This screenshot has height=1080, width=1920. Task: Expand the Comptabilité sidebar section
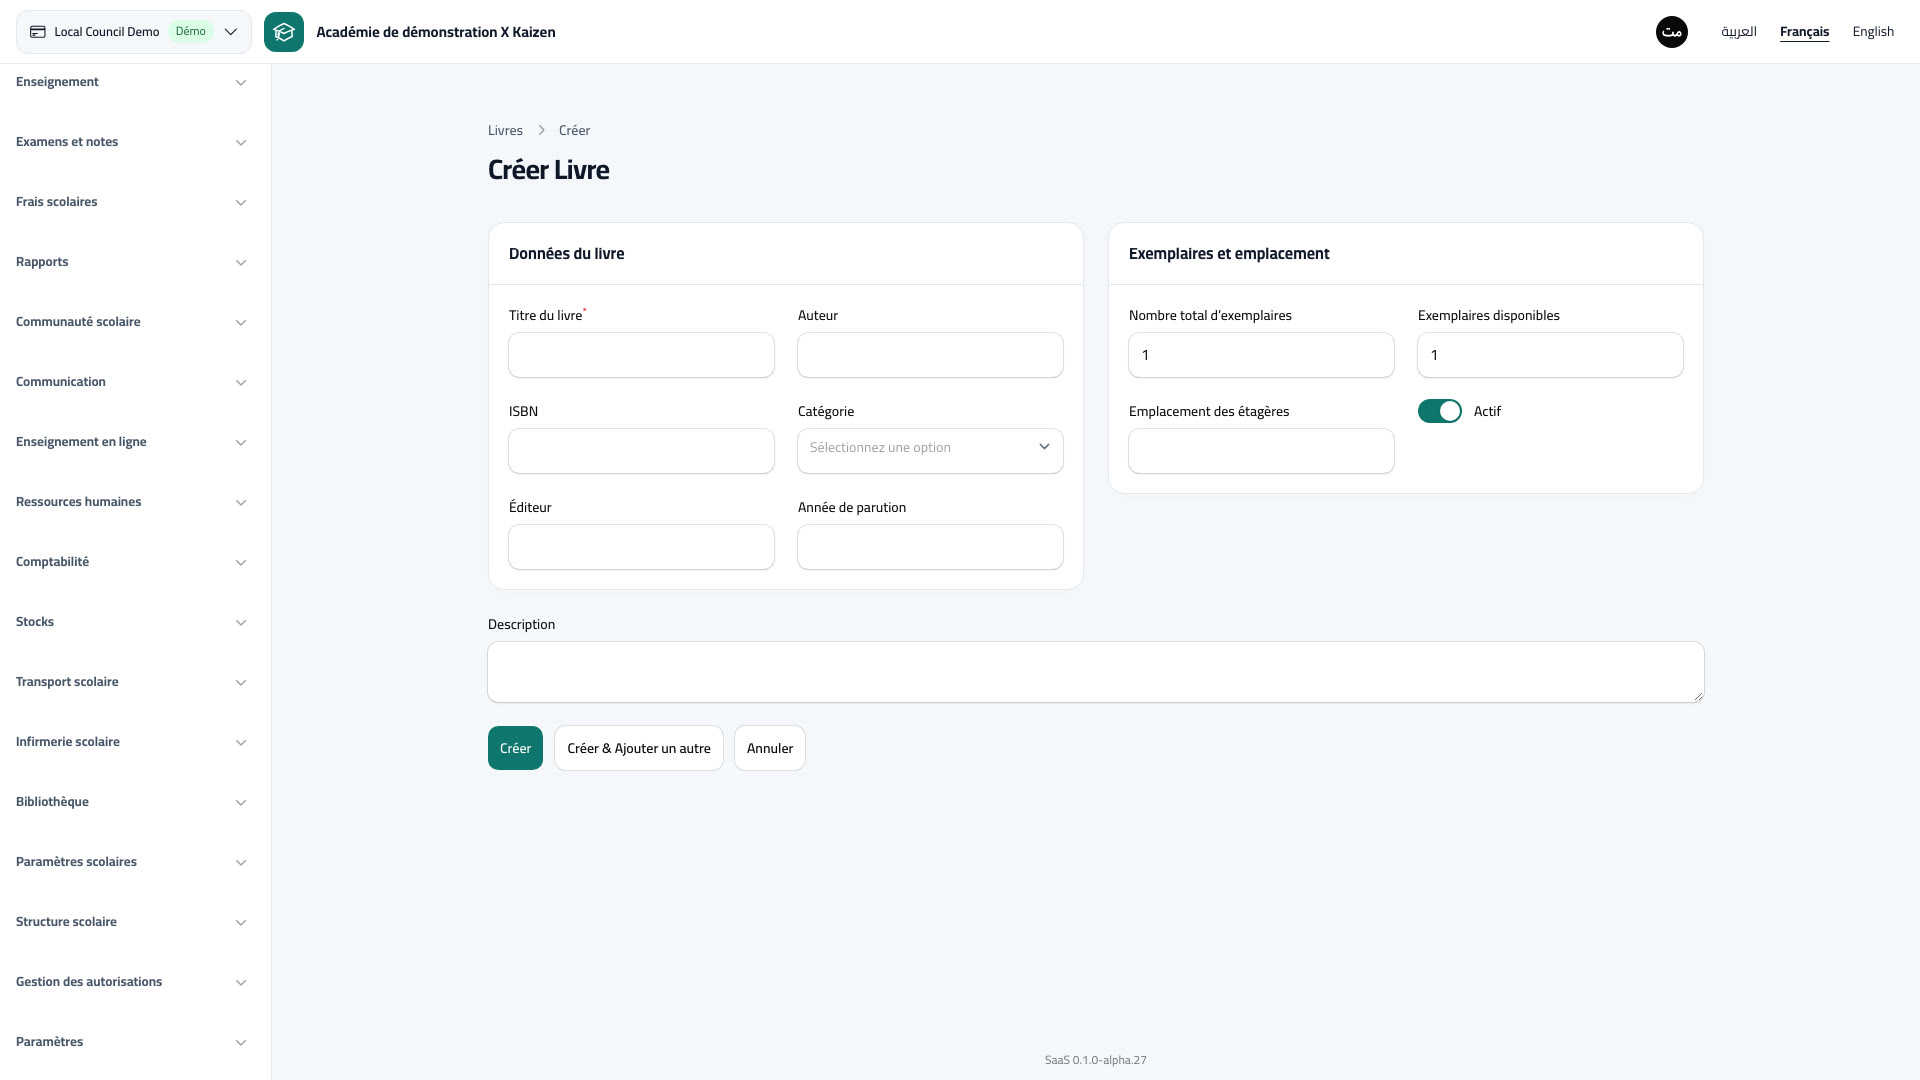pyautogui.click(x=131, y=562)
